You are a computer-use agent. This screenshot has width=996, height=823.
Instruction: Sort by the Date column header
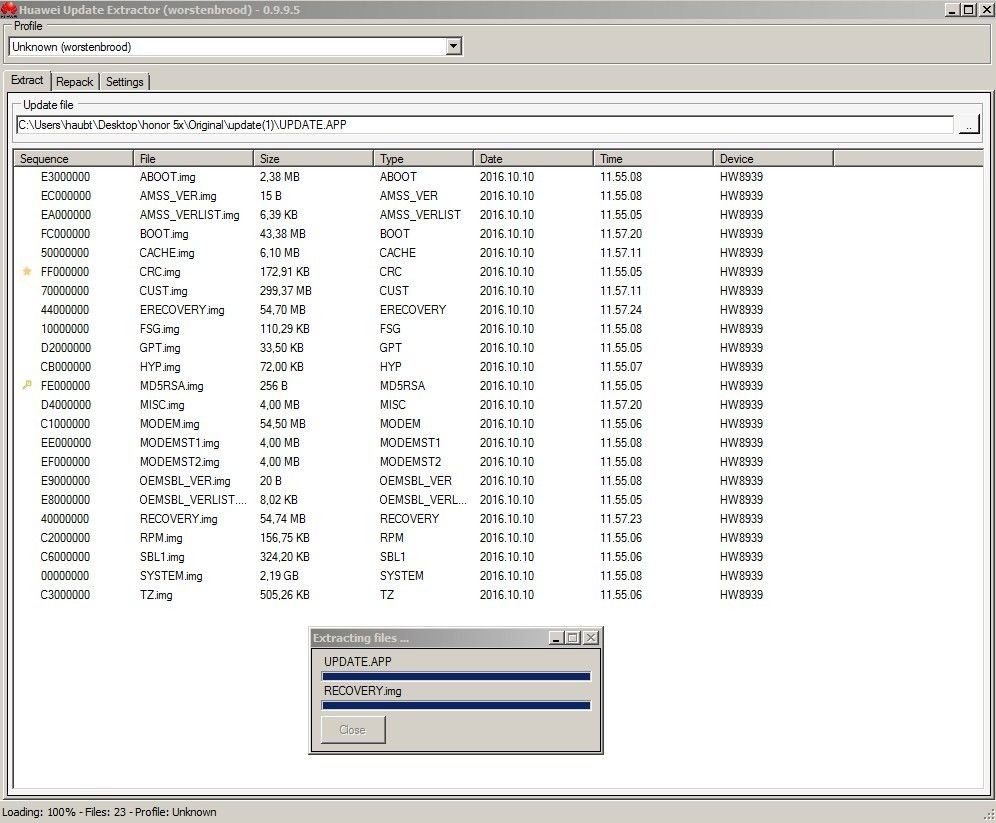[x=533, y=158]
